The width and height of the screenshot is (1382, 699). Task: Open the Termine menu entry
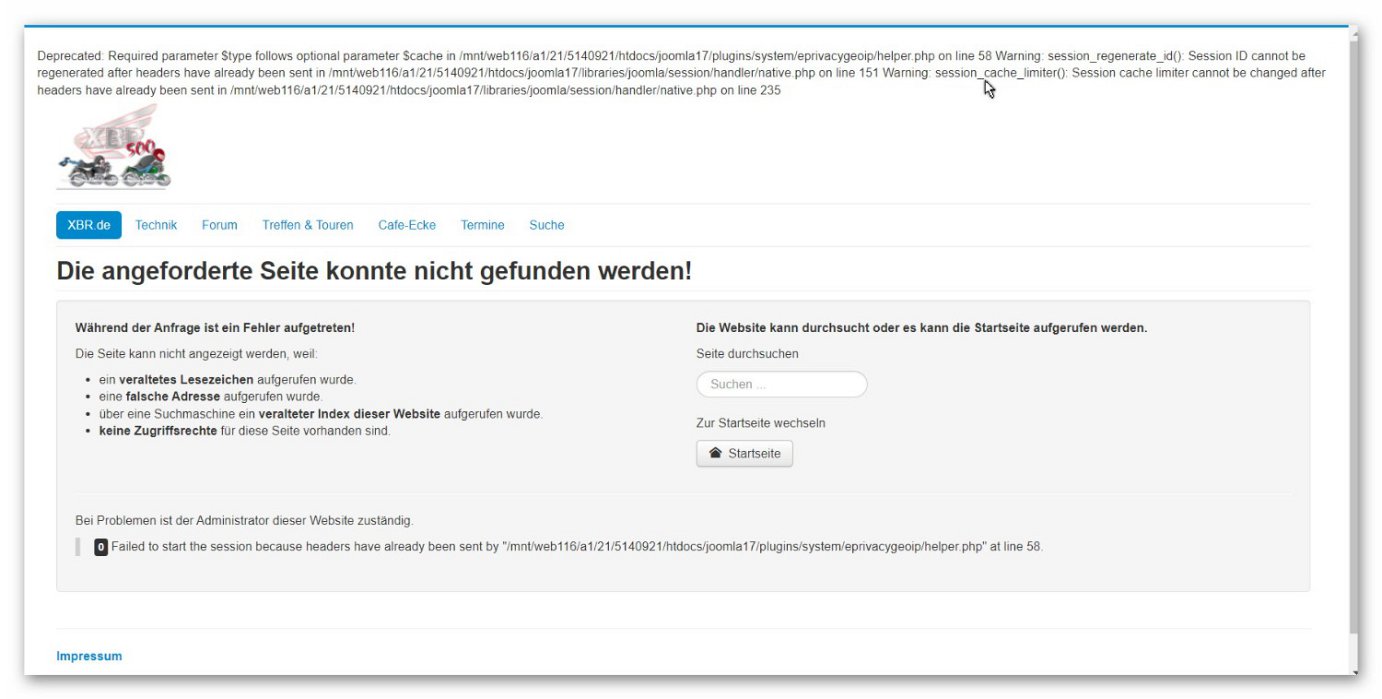coord(482,224)
